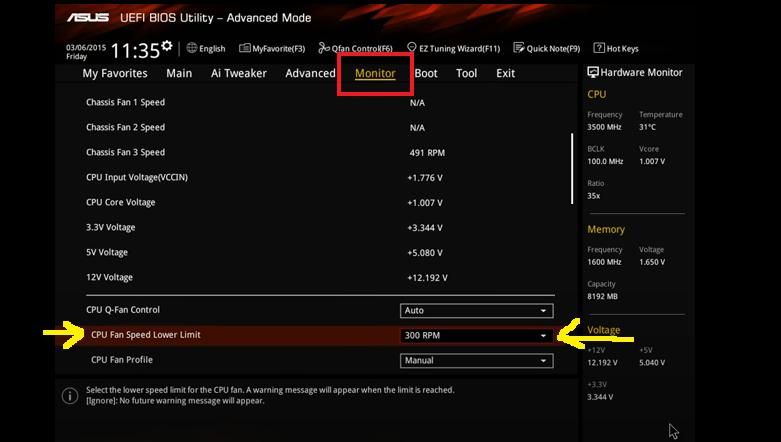The height and width of the screenshot is (442, 781).
Task: Go to the Advanced tab
Action: pyautogui.click(x=310, y=73)
